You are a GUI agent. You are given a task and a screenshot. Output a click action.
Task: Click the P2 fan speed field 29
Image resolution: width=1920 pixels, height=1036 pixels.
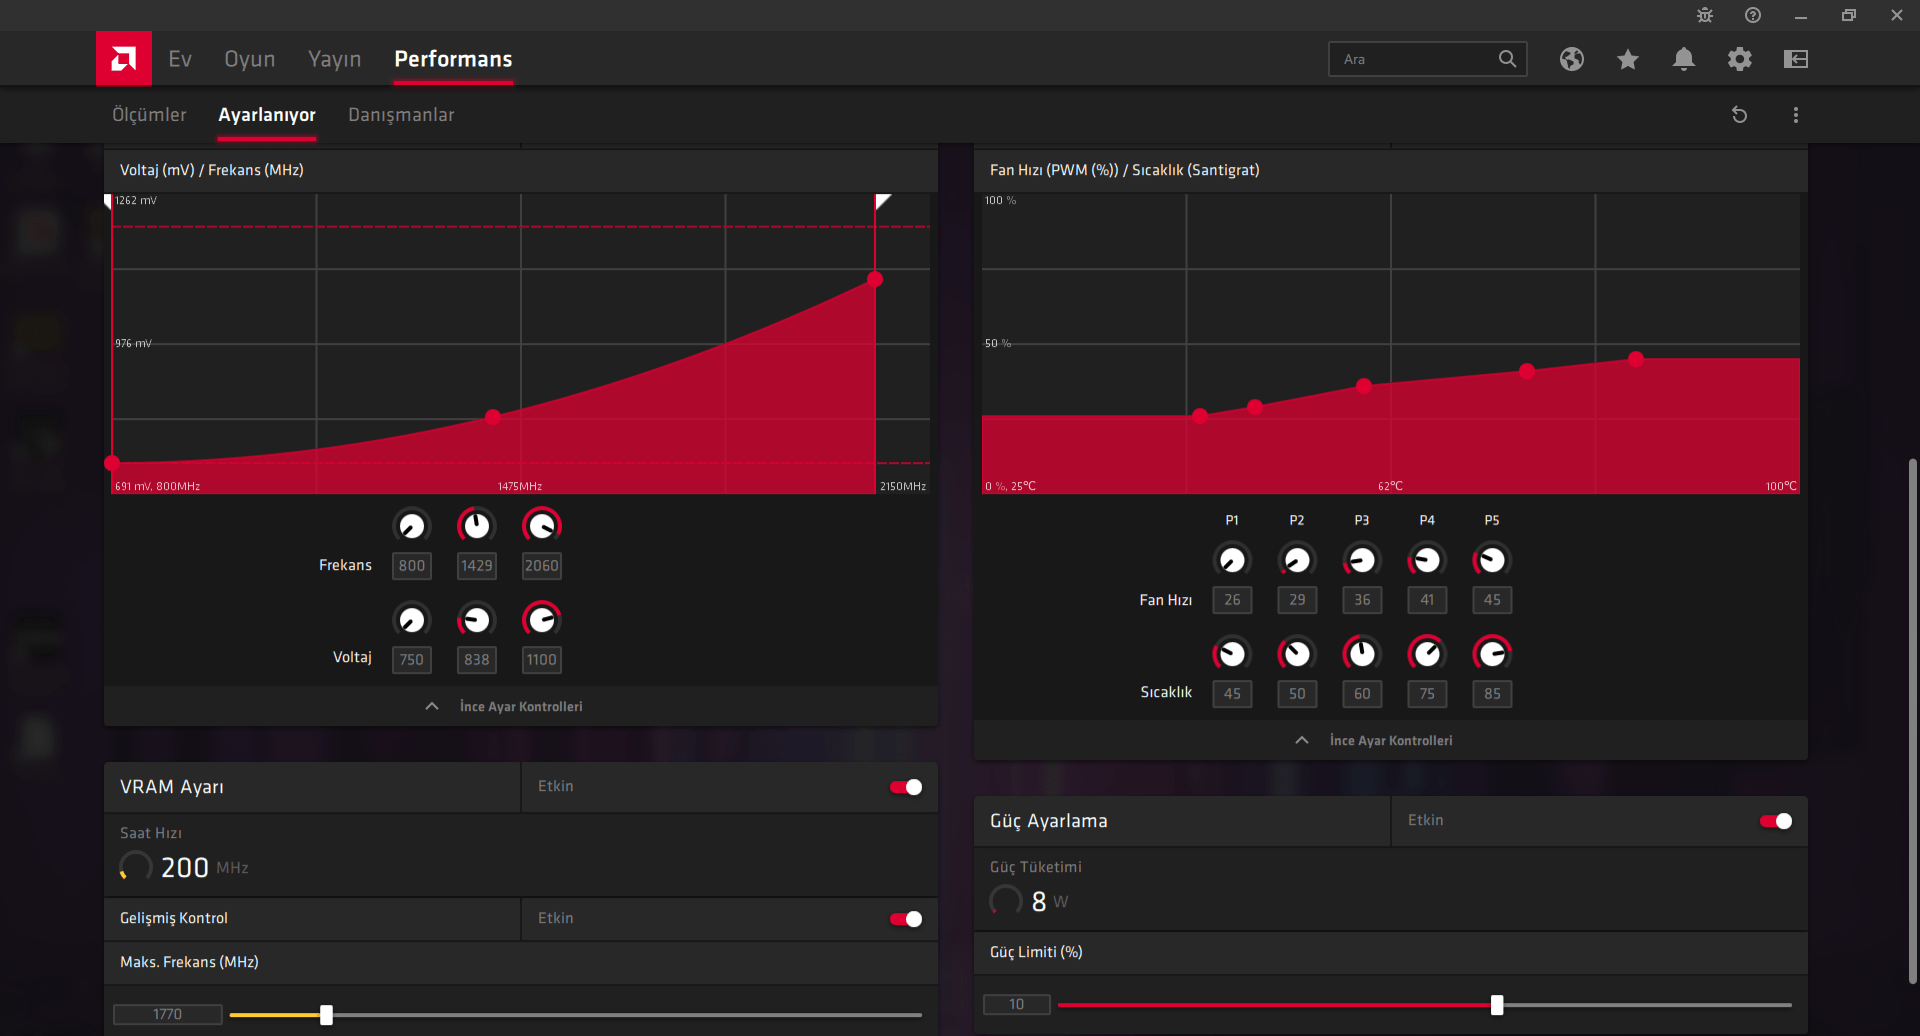(1297, 600)
